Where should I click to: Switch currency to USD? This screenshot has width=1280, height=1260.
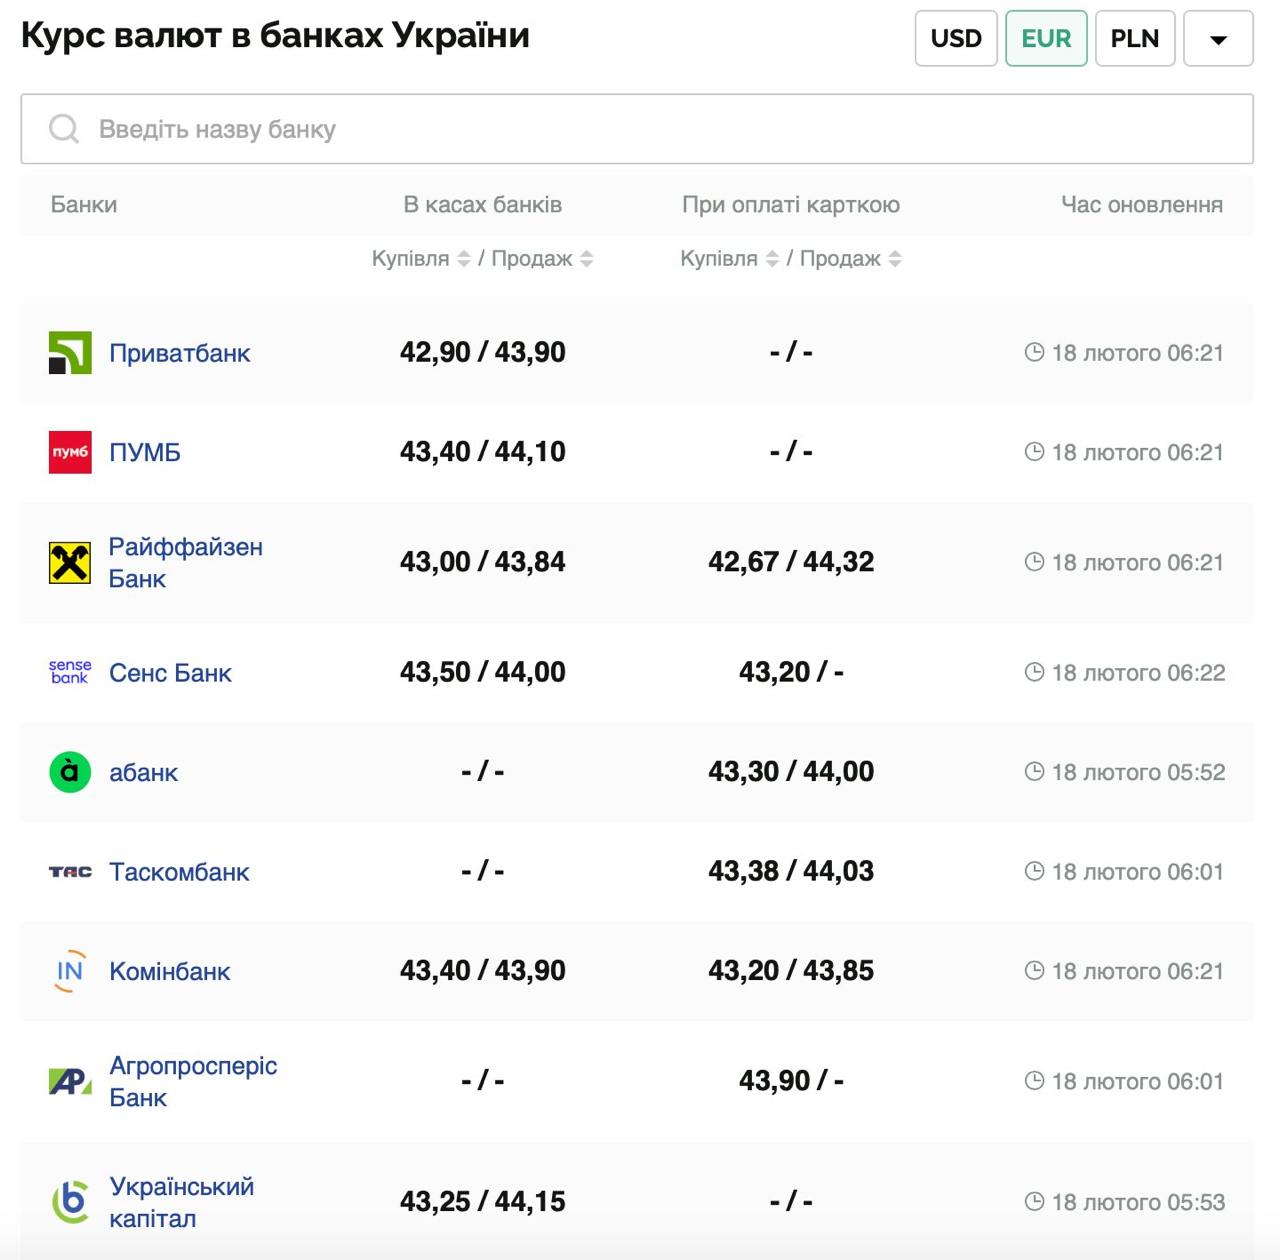[956, 39]
